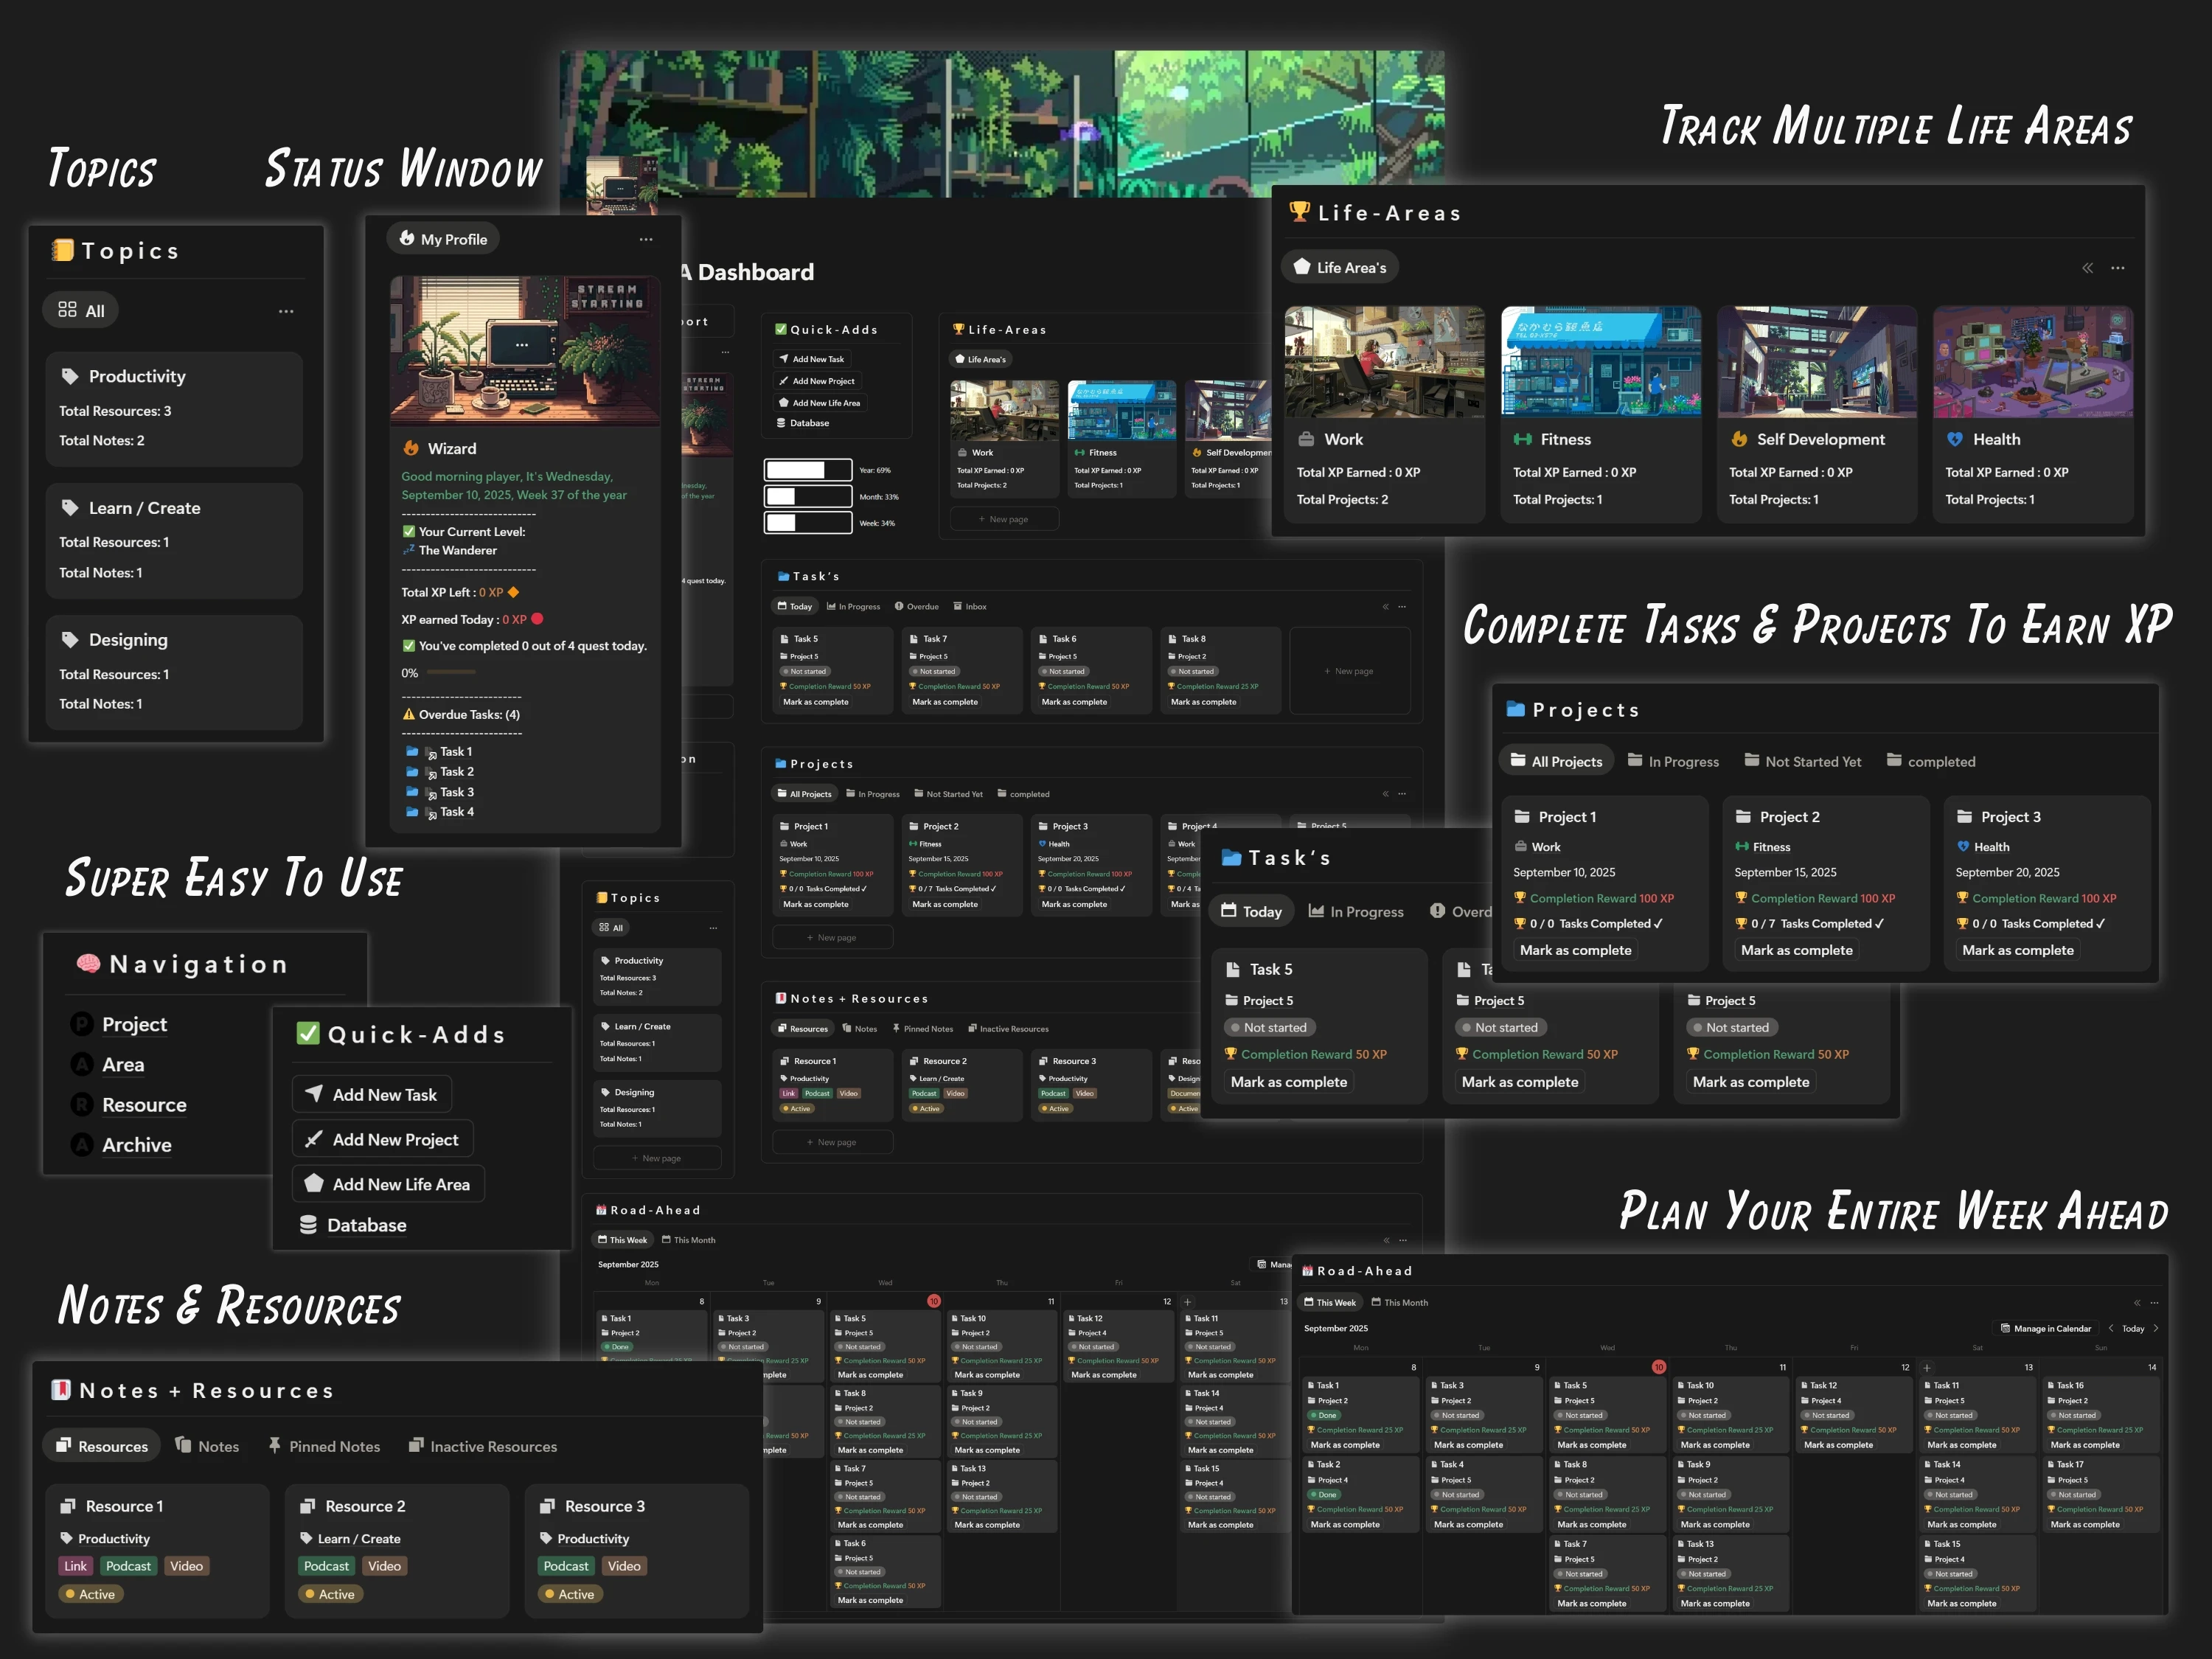The height and width of the screenshot is (1659, 2212).
Task: Click the tag icon on enlarged Designing topic card
Action: (x=70, y=640)
